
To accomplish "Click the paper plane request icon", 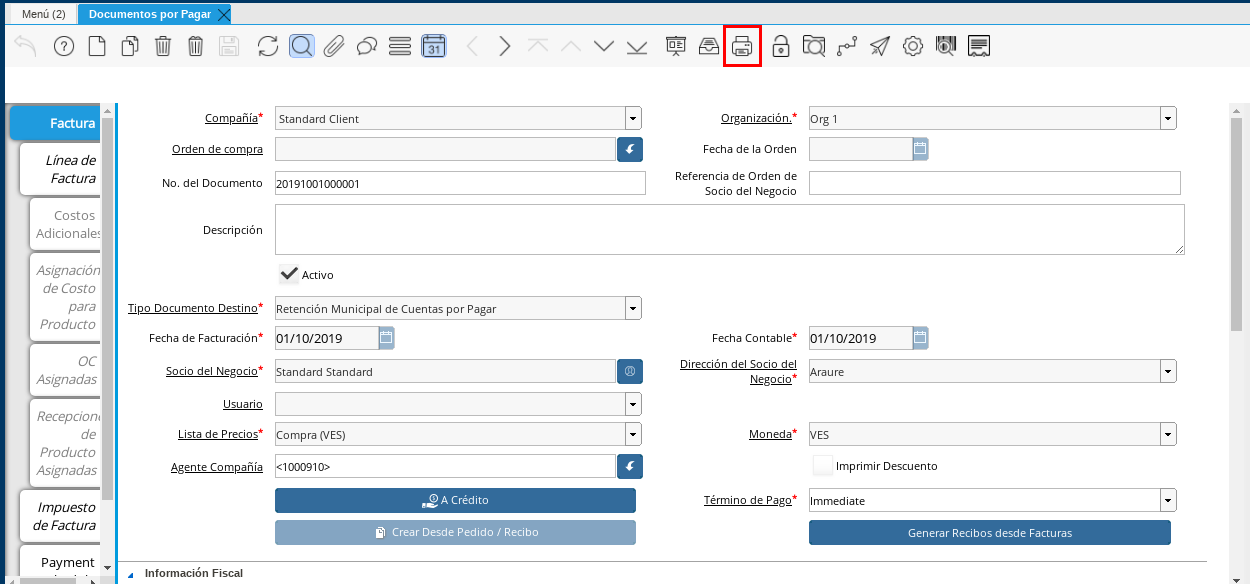I will [880, 46].
